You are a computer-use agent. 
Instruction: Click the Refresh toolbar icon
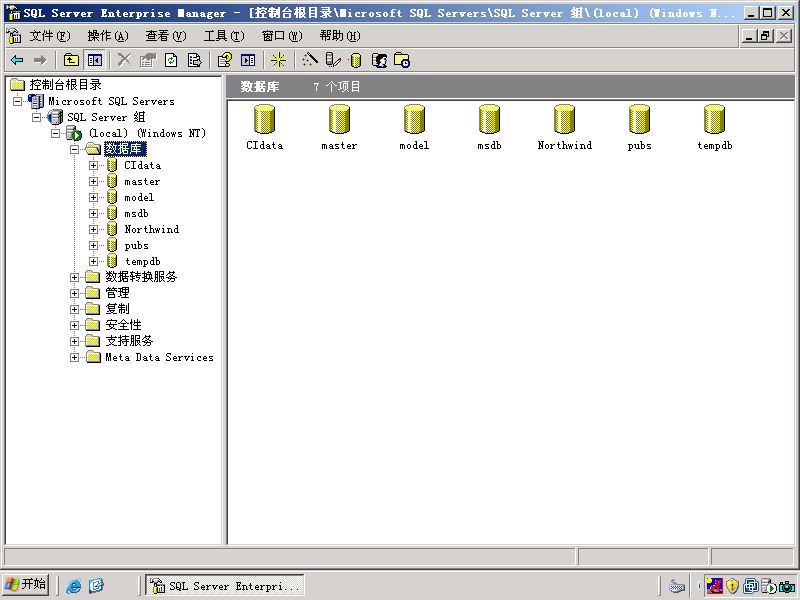(171, 60)
